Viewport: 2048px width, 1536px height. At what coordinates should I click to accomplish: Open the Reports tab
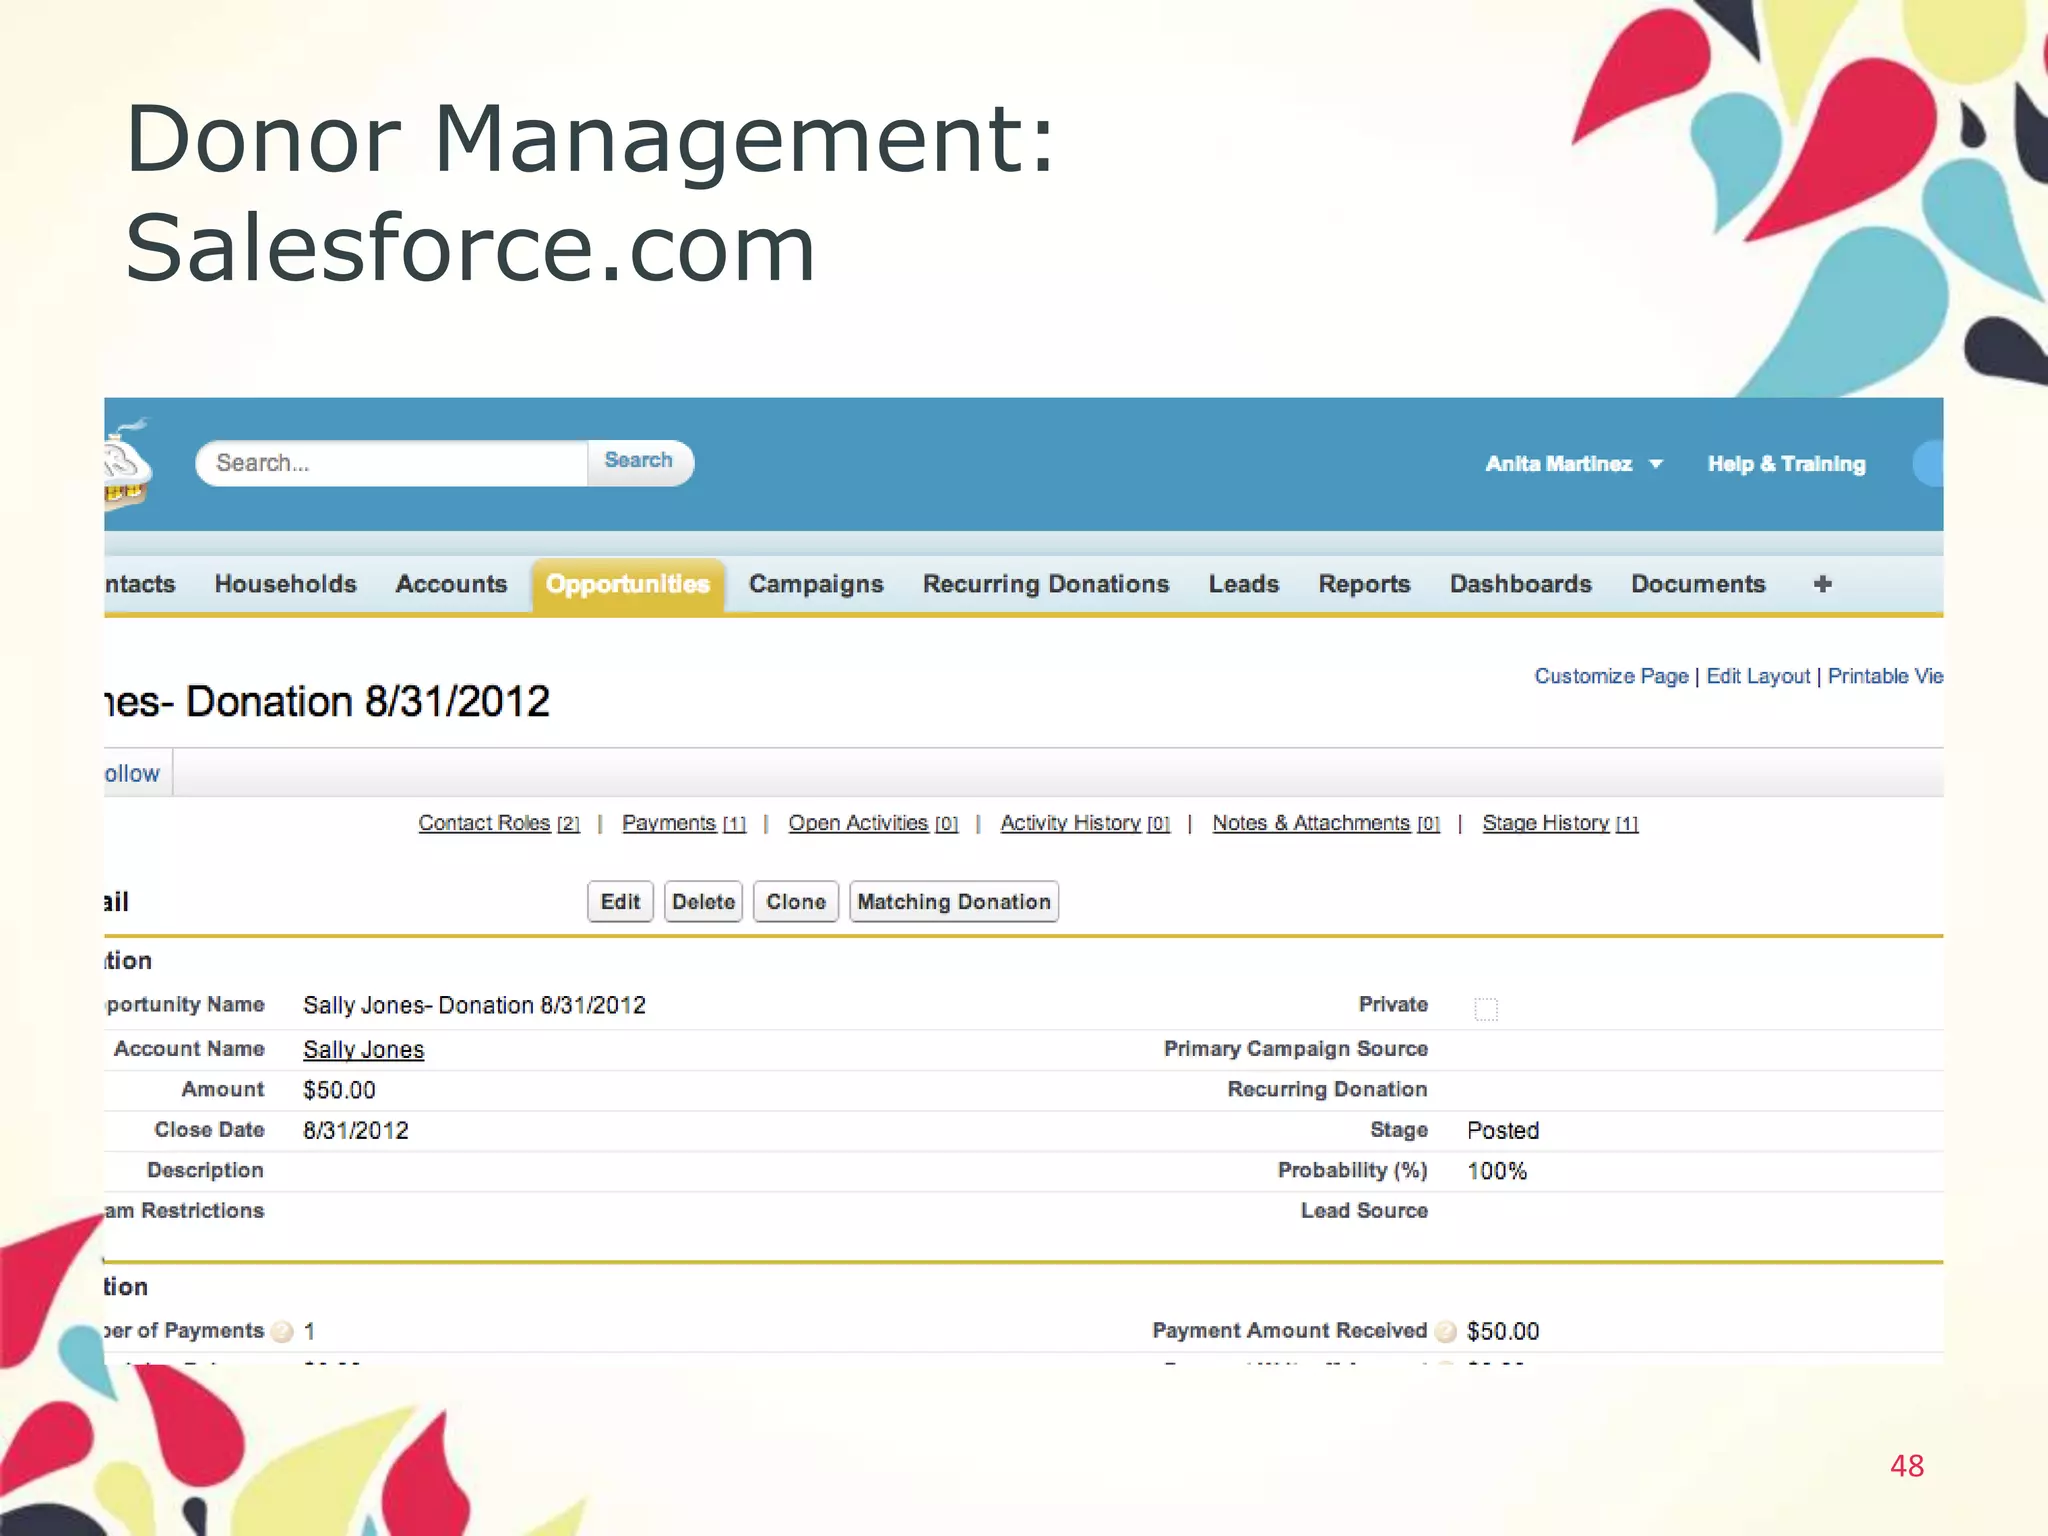click(x=1364, y=584)
